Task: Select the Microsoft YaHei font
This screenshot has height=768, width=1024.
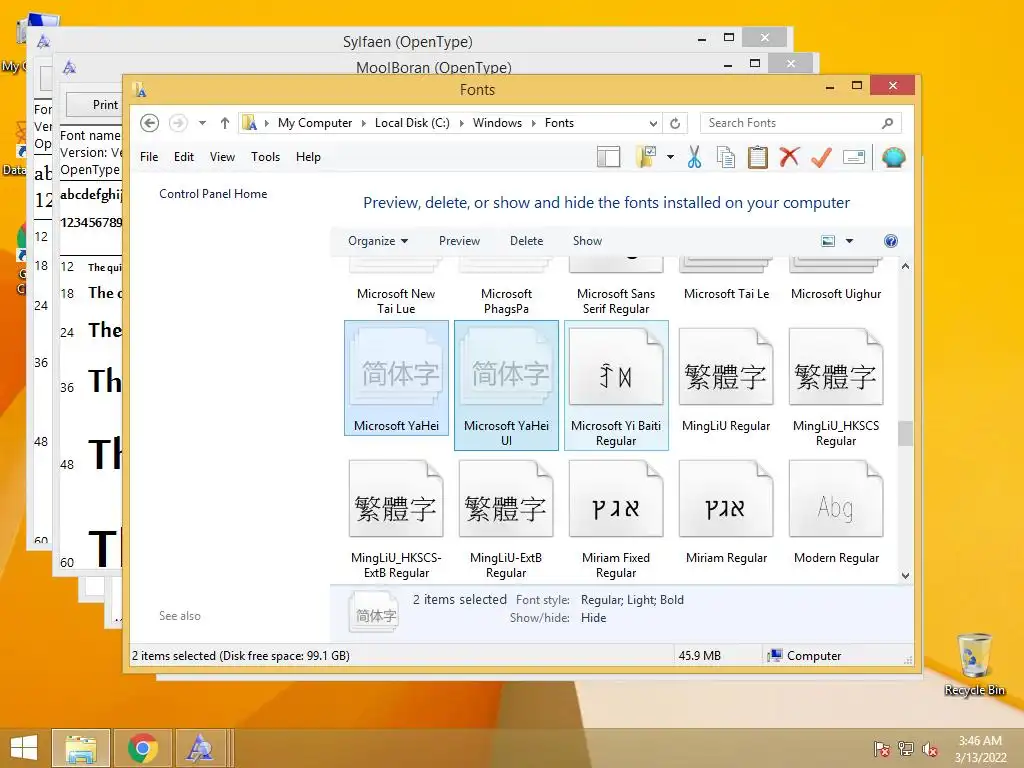Action: pyautogui.click(x=396, y=378)
